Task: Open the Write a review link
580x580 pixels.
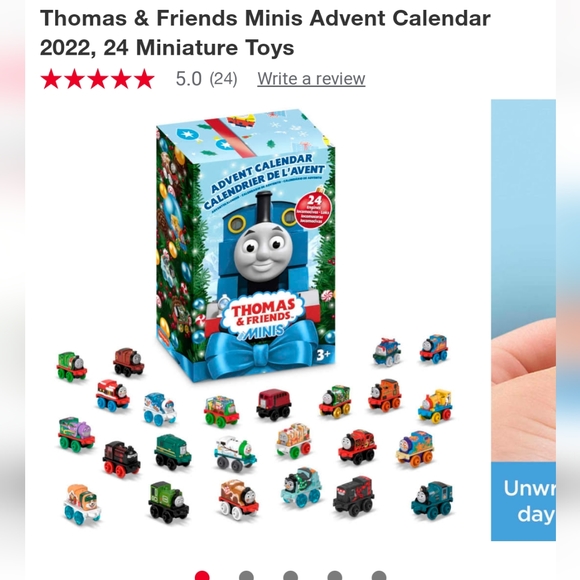Action: [x=311, y=79]
